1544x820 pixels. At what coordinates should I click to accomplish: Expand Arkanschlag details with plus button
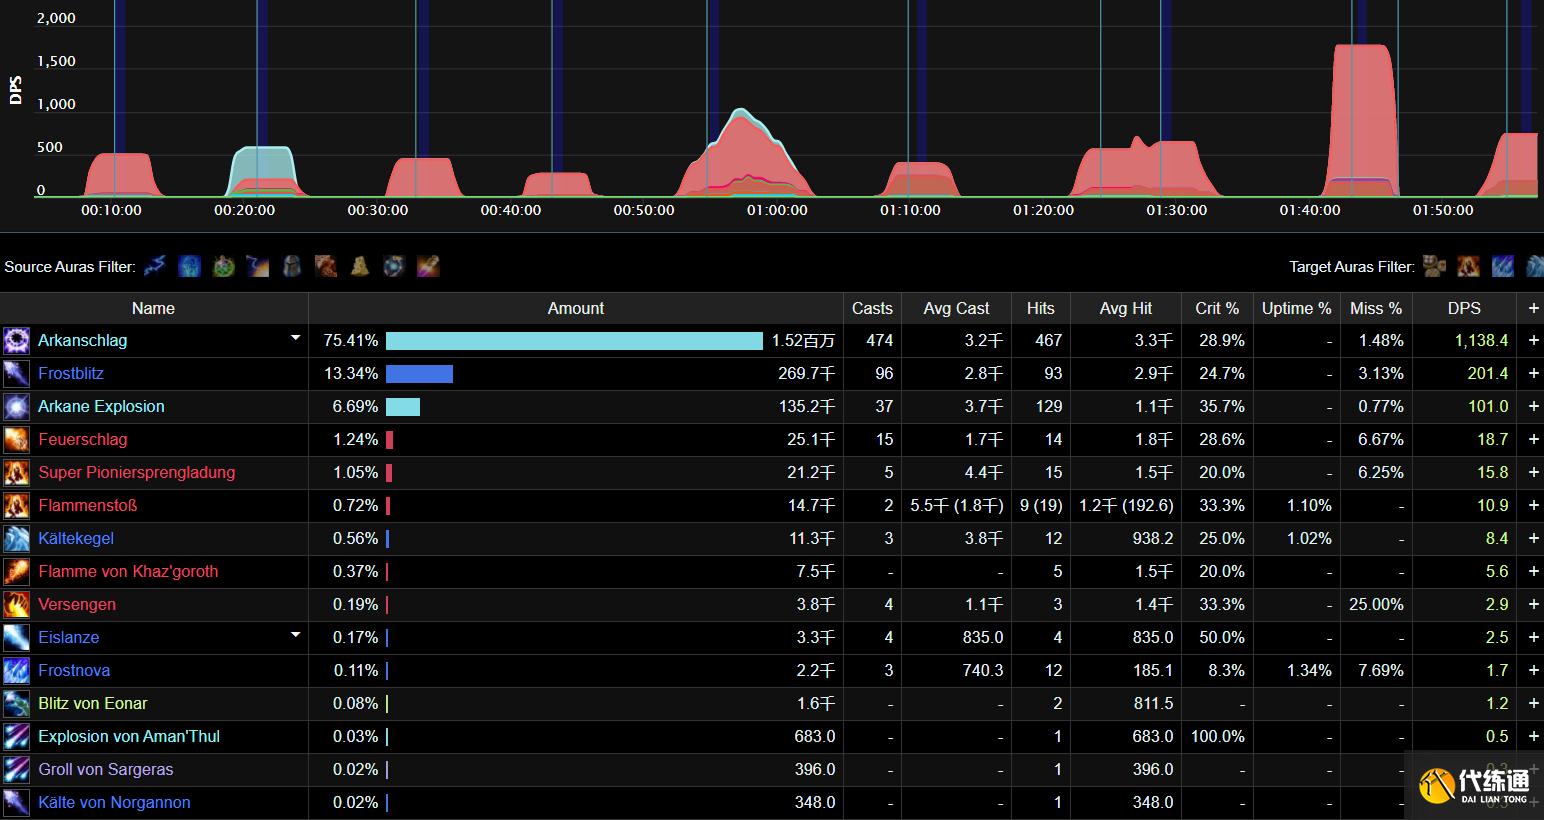click(1533, 341)
